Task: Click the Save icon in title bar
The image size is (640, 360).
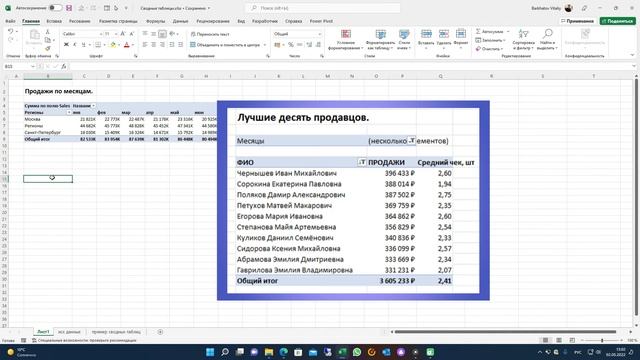Action: click(69, 8)
